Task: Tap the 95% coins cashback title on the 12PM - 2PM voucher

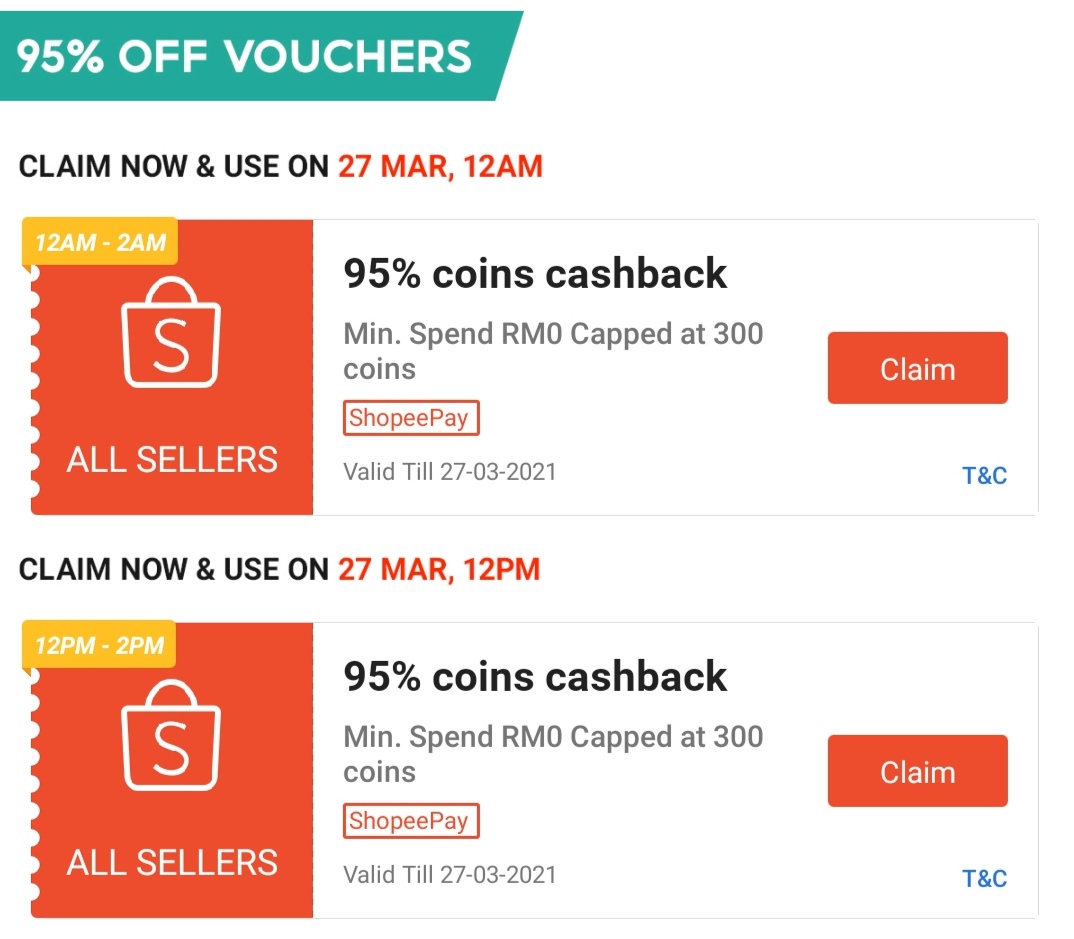Action: [535, 677]
